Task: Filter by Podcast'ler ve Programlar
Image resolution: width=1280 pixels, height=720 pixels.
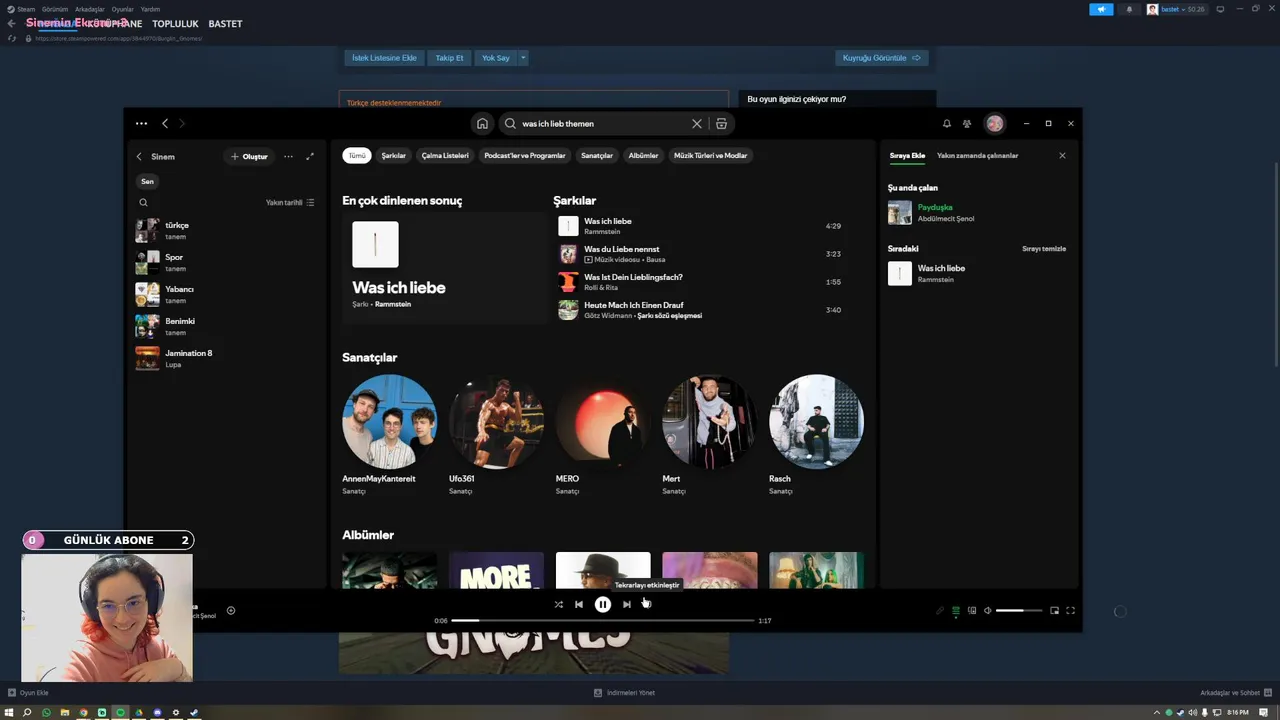Action: (x=525, y=156)
